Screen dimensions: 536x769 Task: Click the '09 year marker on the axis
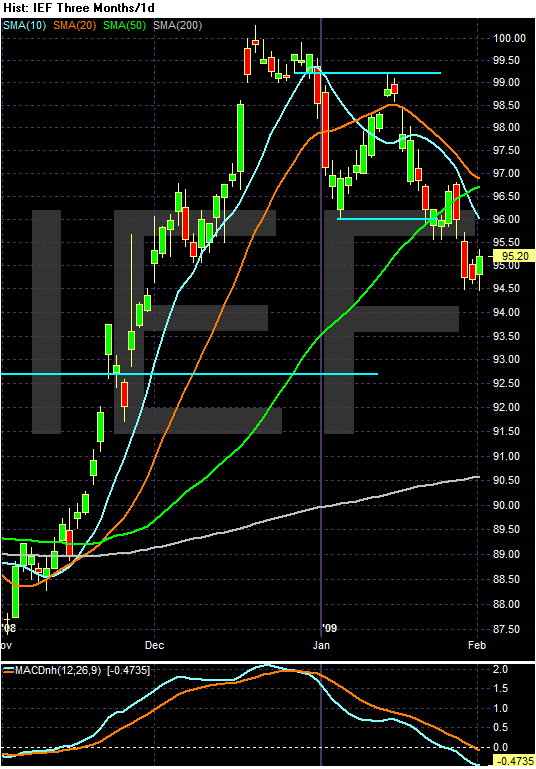point(330,628)
